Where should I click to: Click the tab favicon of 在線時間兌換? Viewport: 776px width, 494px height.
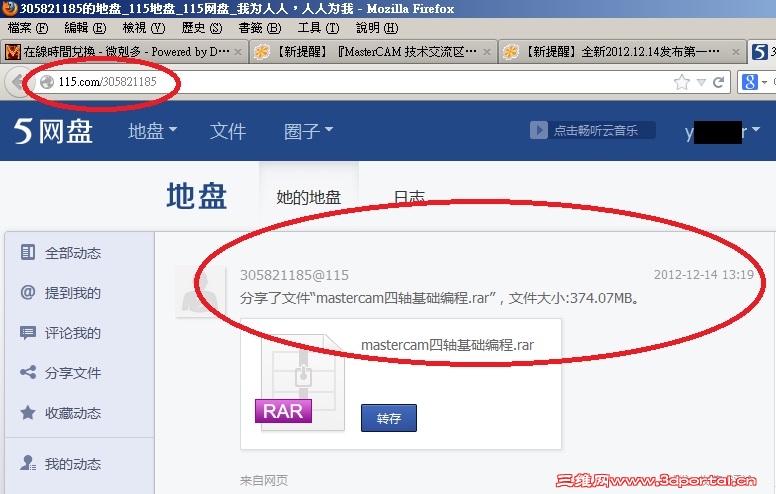coord(13,51)
